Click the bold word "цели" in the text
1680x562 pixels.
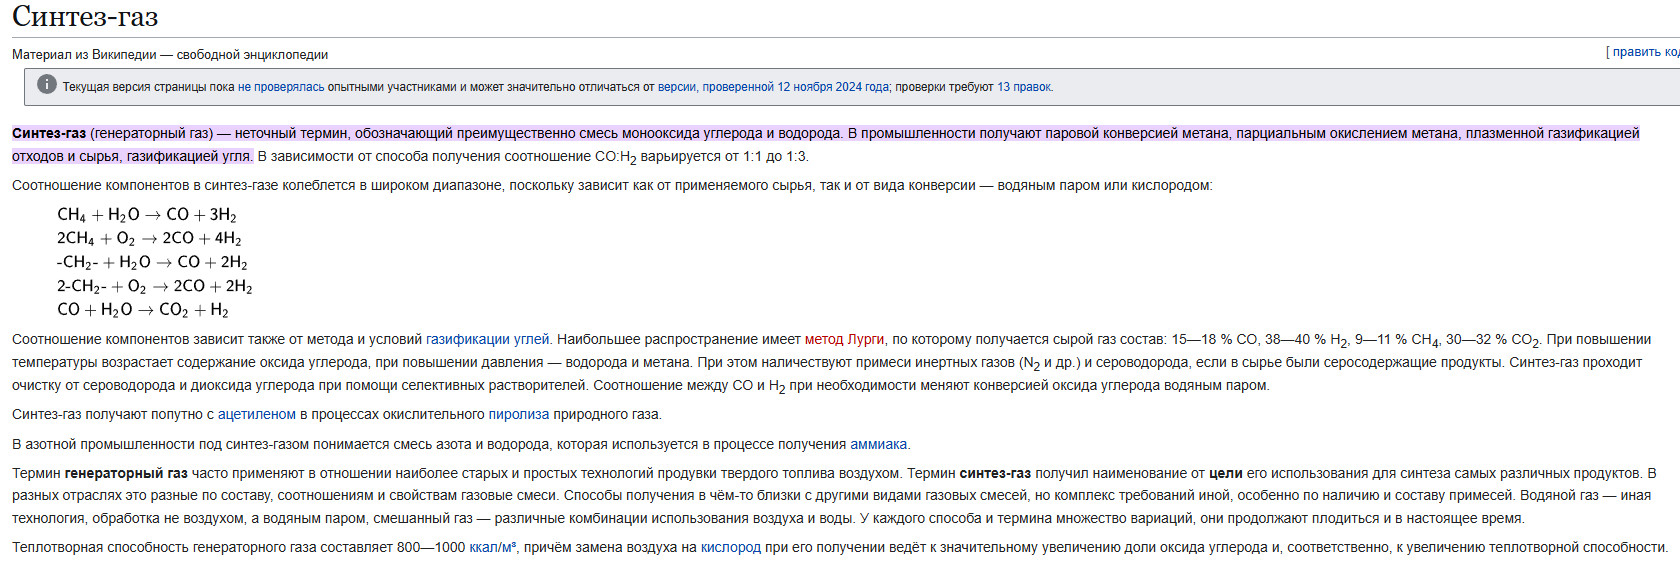[x=1225, y=473]
